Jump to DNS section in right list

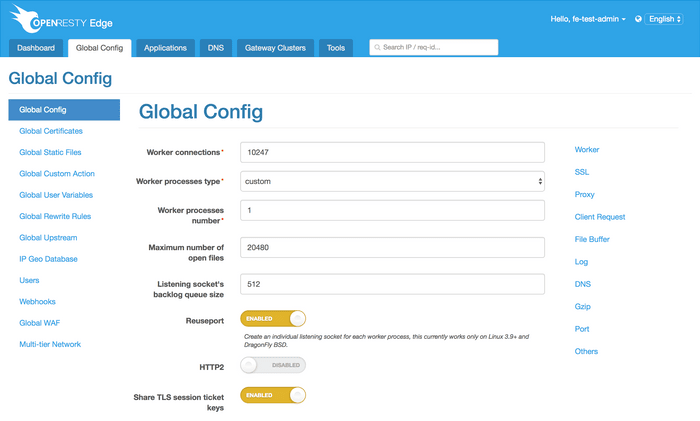click(x=583, y=284)
